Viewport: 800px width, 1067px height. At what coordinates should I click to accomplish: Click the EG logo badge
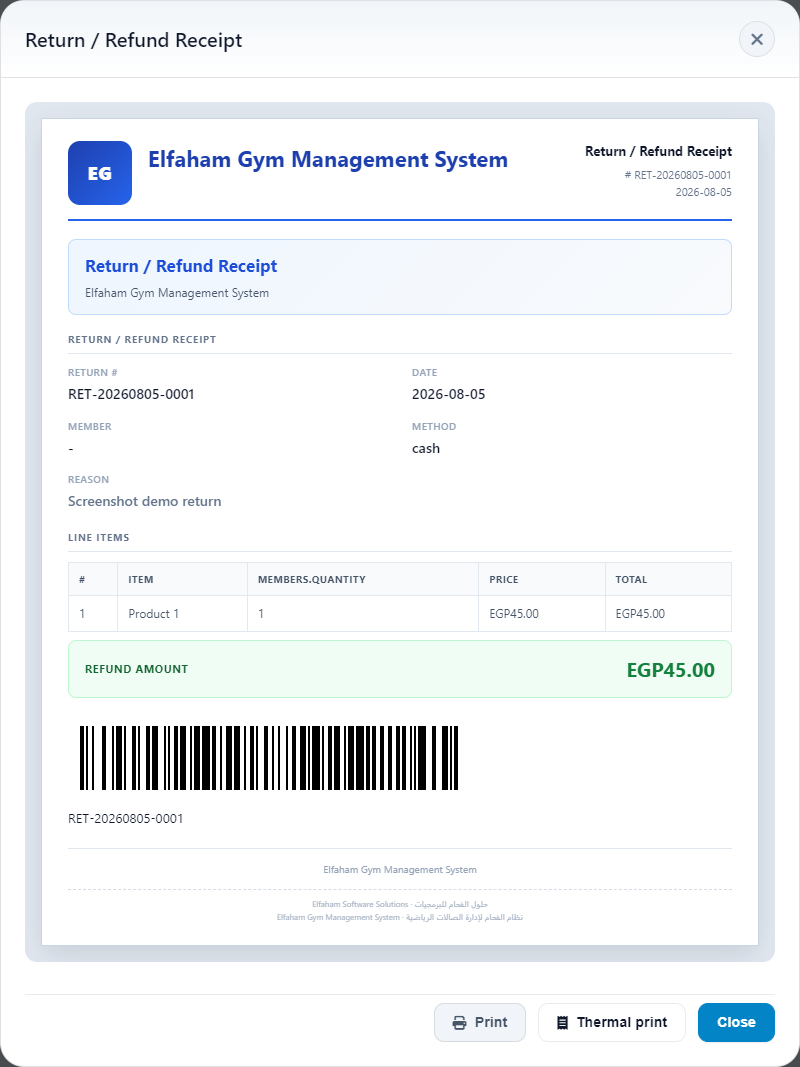point(100,173)
